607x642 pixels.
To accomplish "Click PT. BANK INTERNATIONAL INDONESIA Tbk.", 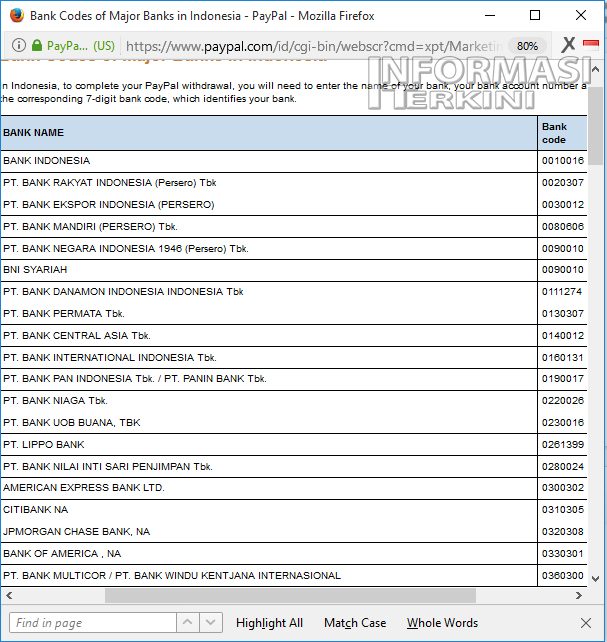I will (110, 358).
